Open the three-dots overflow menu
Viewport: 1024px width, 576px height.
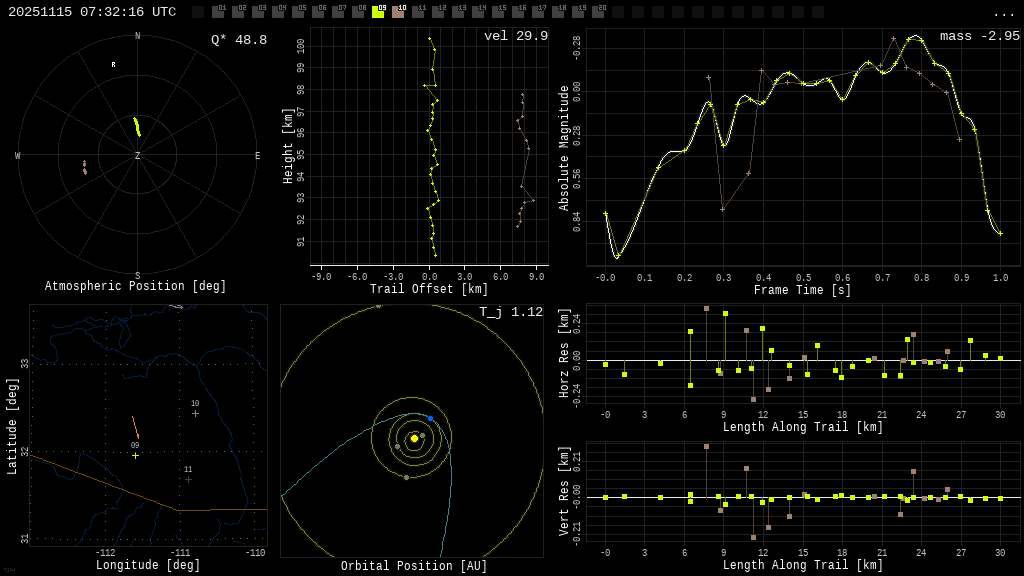click(1003, 14)
